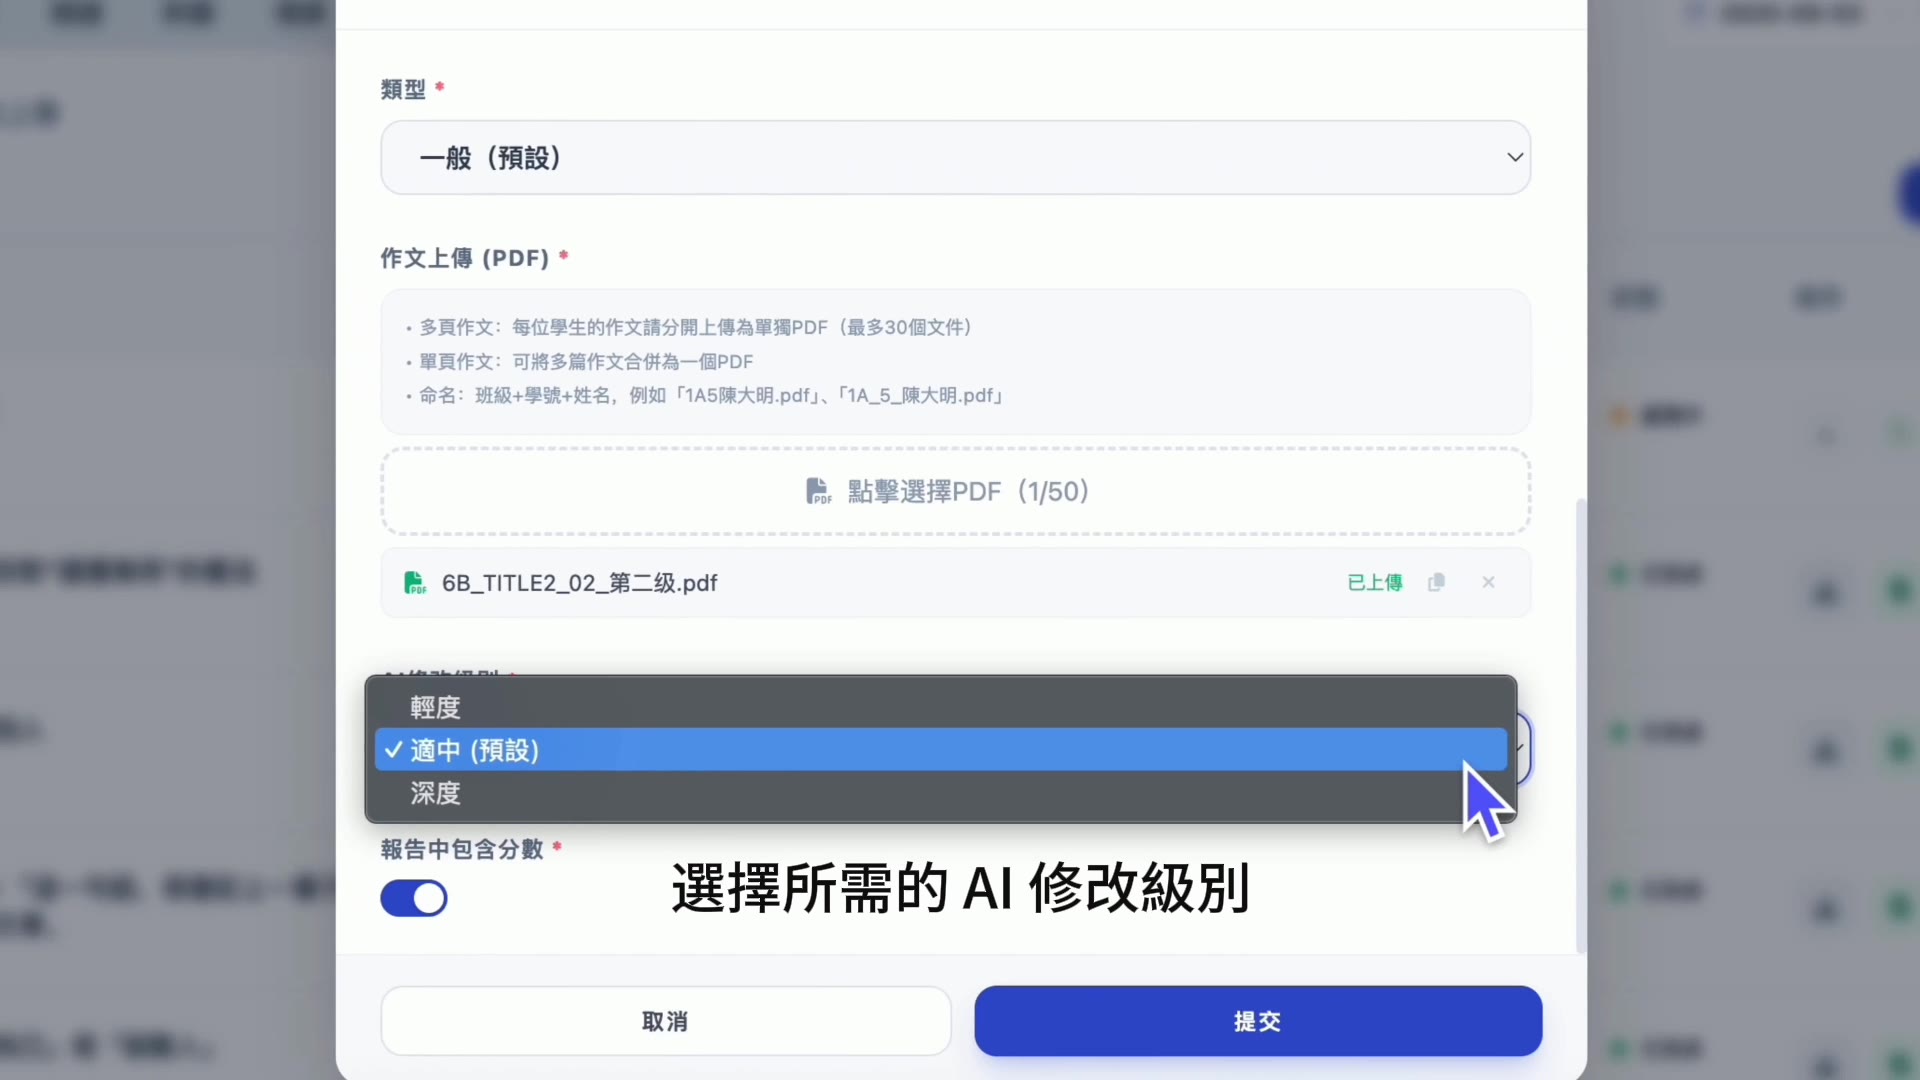Image resolution: width=1920 pixels, height=1080 pixels.
Task: Click the chevron arrow of 類型 selector
Action: [x=1514, y=158]
